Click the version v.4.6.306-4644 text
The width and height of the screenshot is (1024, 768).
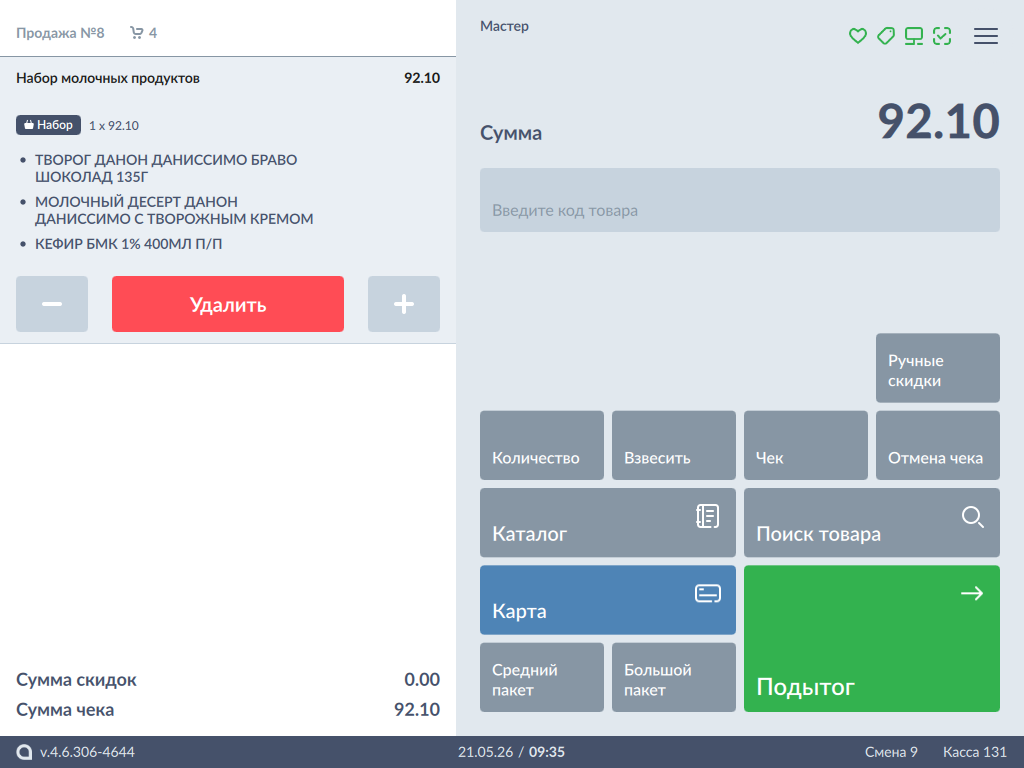pos(87,752)
